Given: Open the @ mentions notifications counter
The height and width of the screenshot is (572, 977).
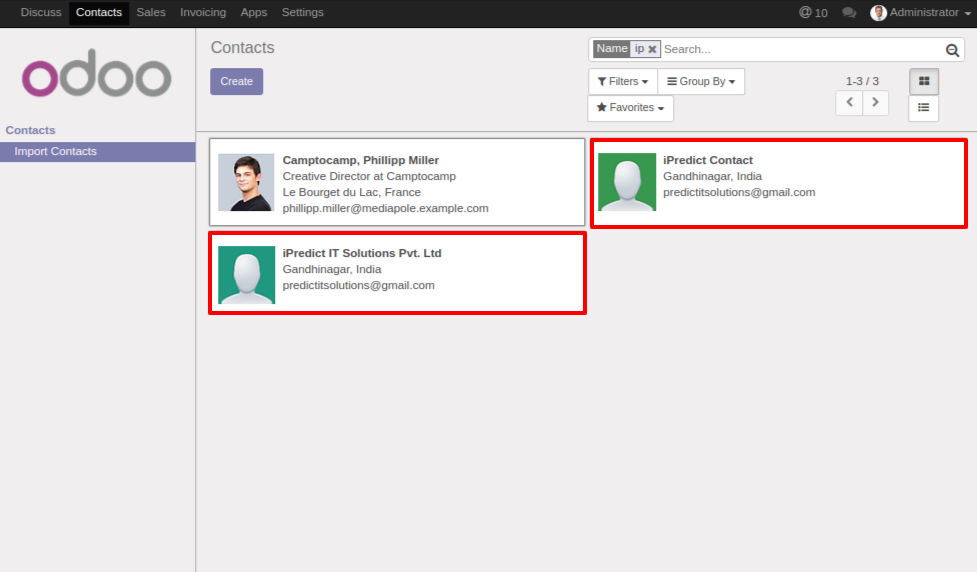Looking at the screenshot, I should click(x=813, y=13).
